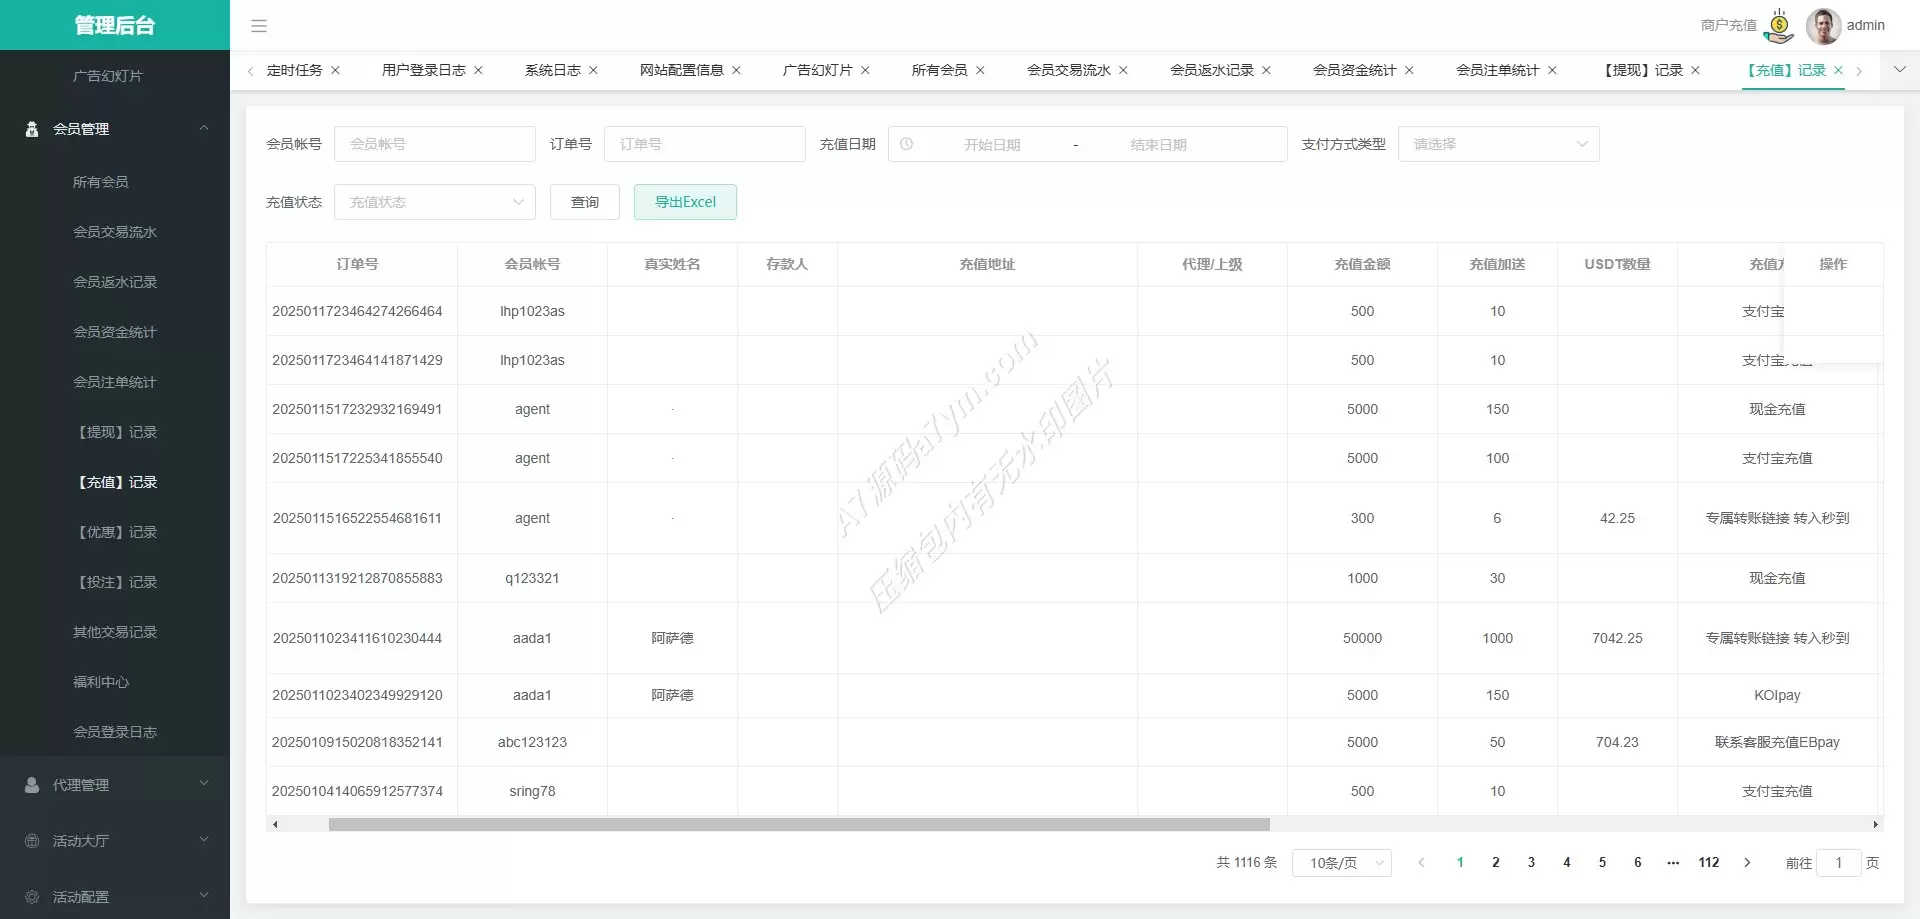Open the 支付方式类型 select dropdown
Viewport: 1920px width, 919px height.
click(1498, 144)
